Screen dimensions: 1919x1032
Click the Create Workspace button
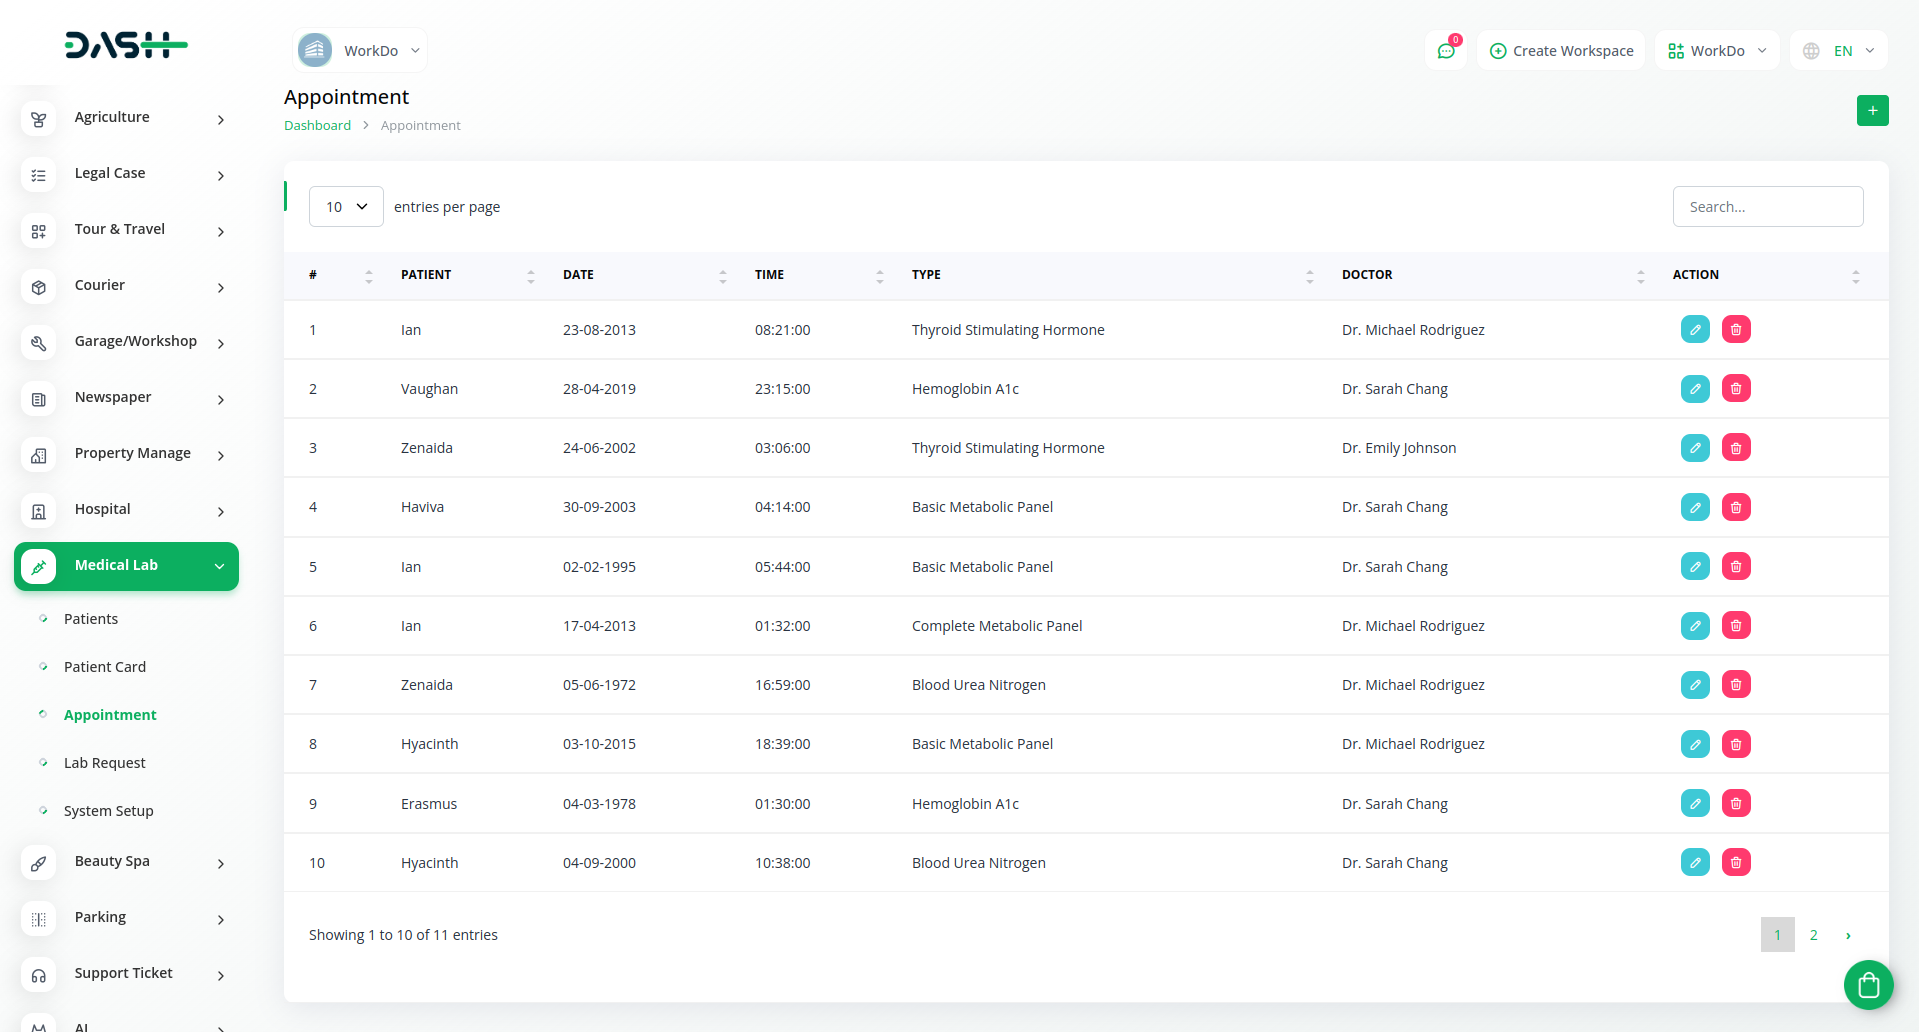[x=1561, y=51]
